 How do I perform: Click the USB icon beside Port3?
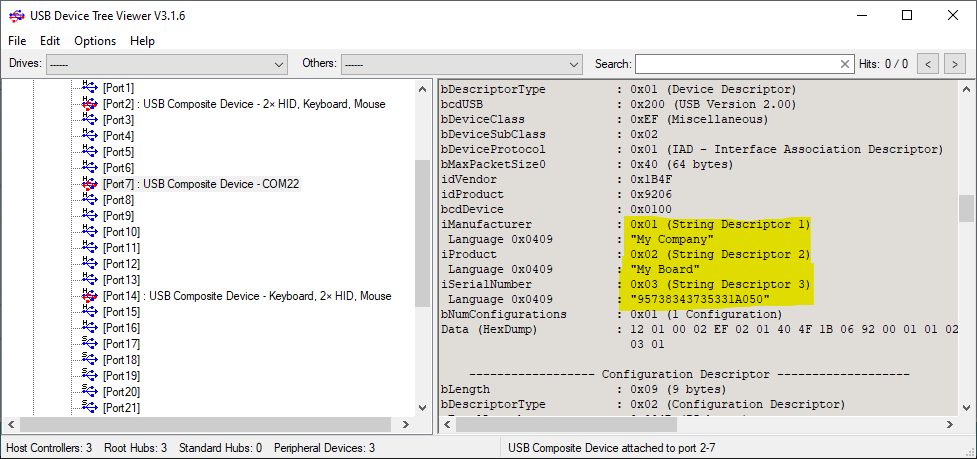click(90, 119)
